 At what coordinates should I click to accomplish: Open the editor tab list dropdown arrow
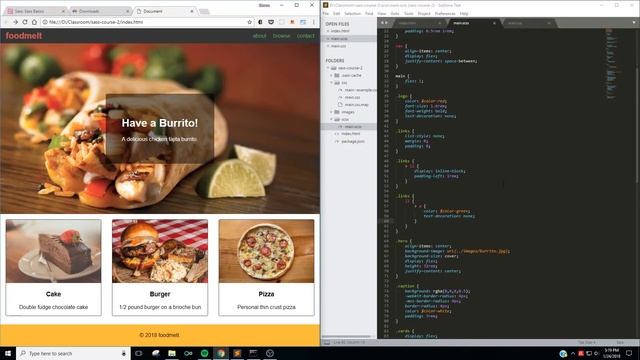[x=634, y=23]
